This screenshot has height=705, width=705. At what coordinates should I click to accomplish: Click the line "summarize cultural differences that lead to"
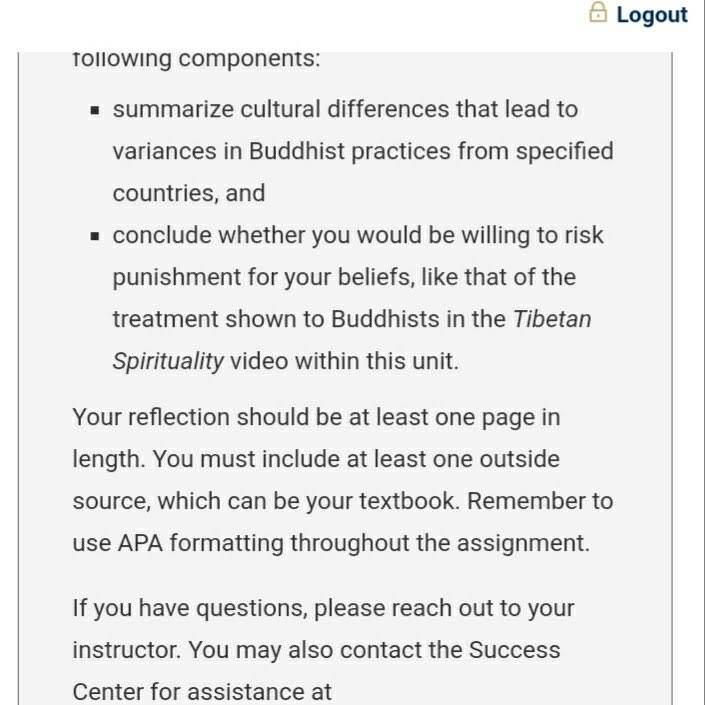345,109
